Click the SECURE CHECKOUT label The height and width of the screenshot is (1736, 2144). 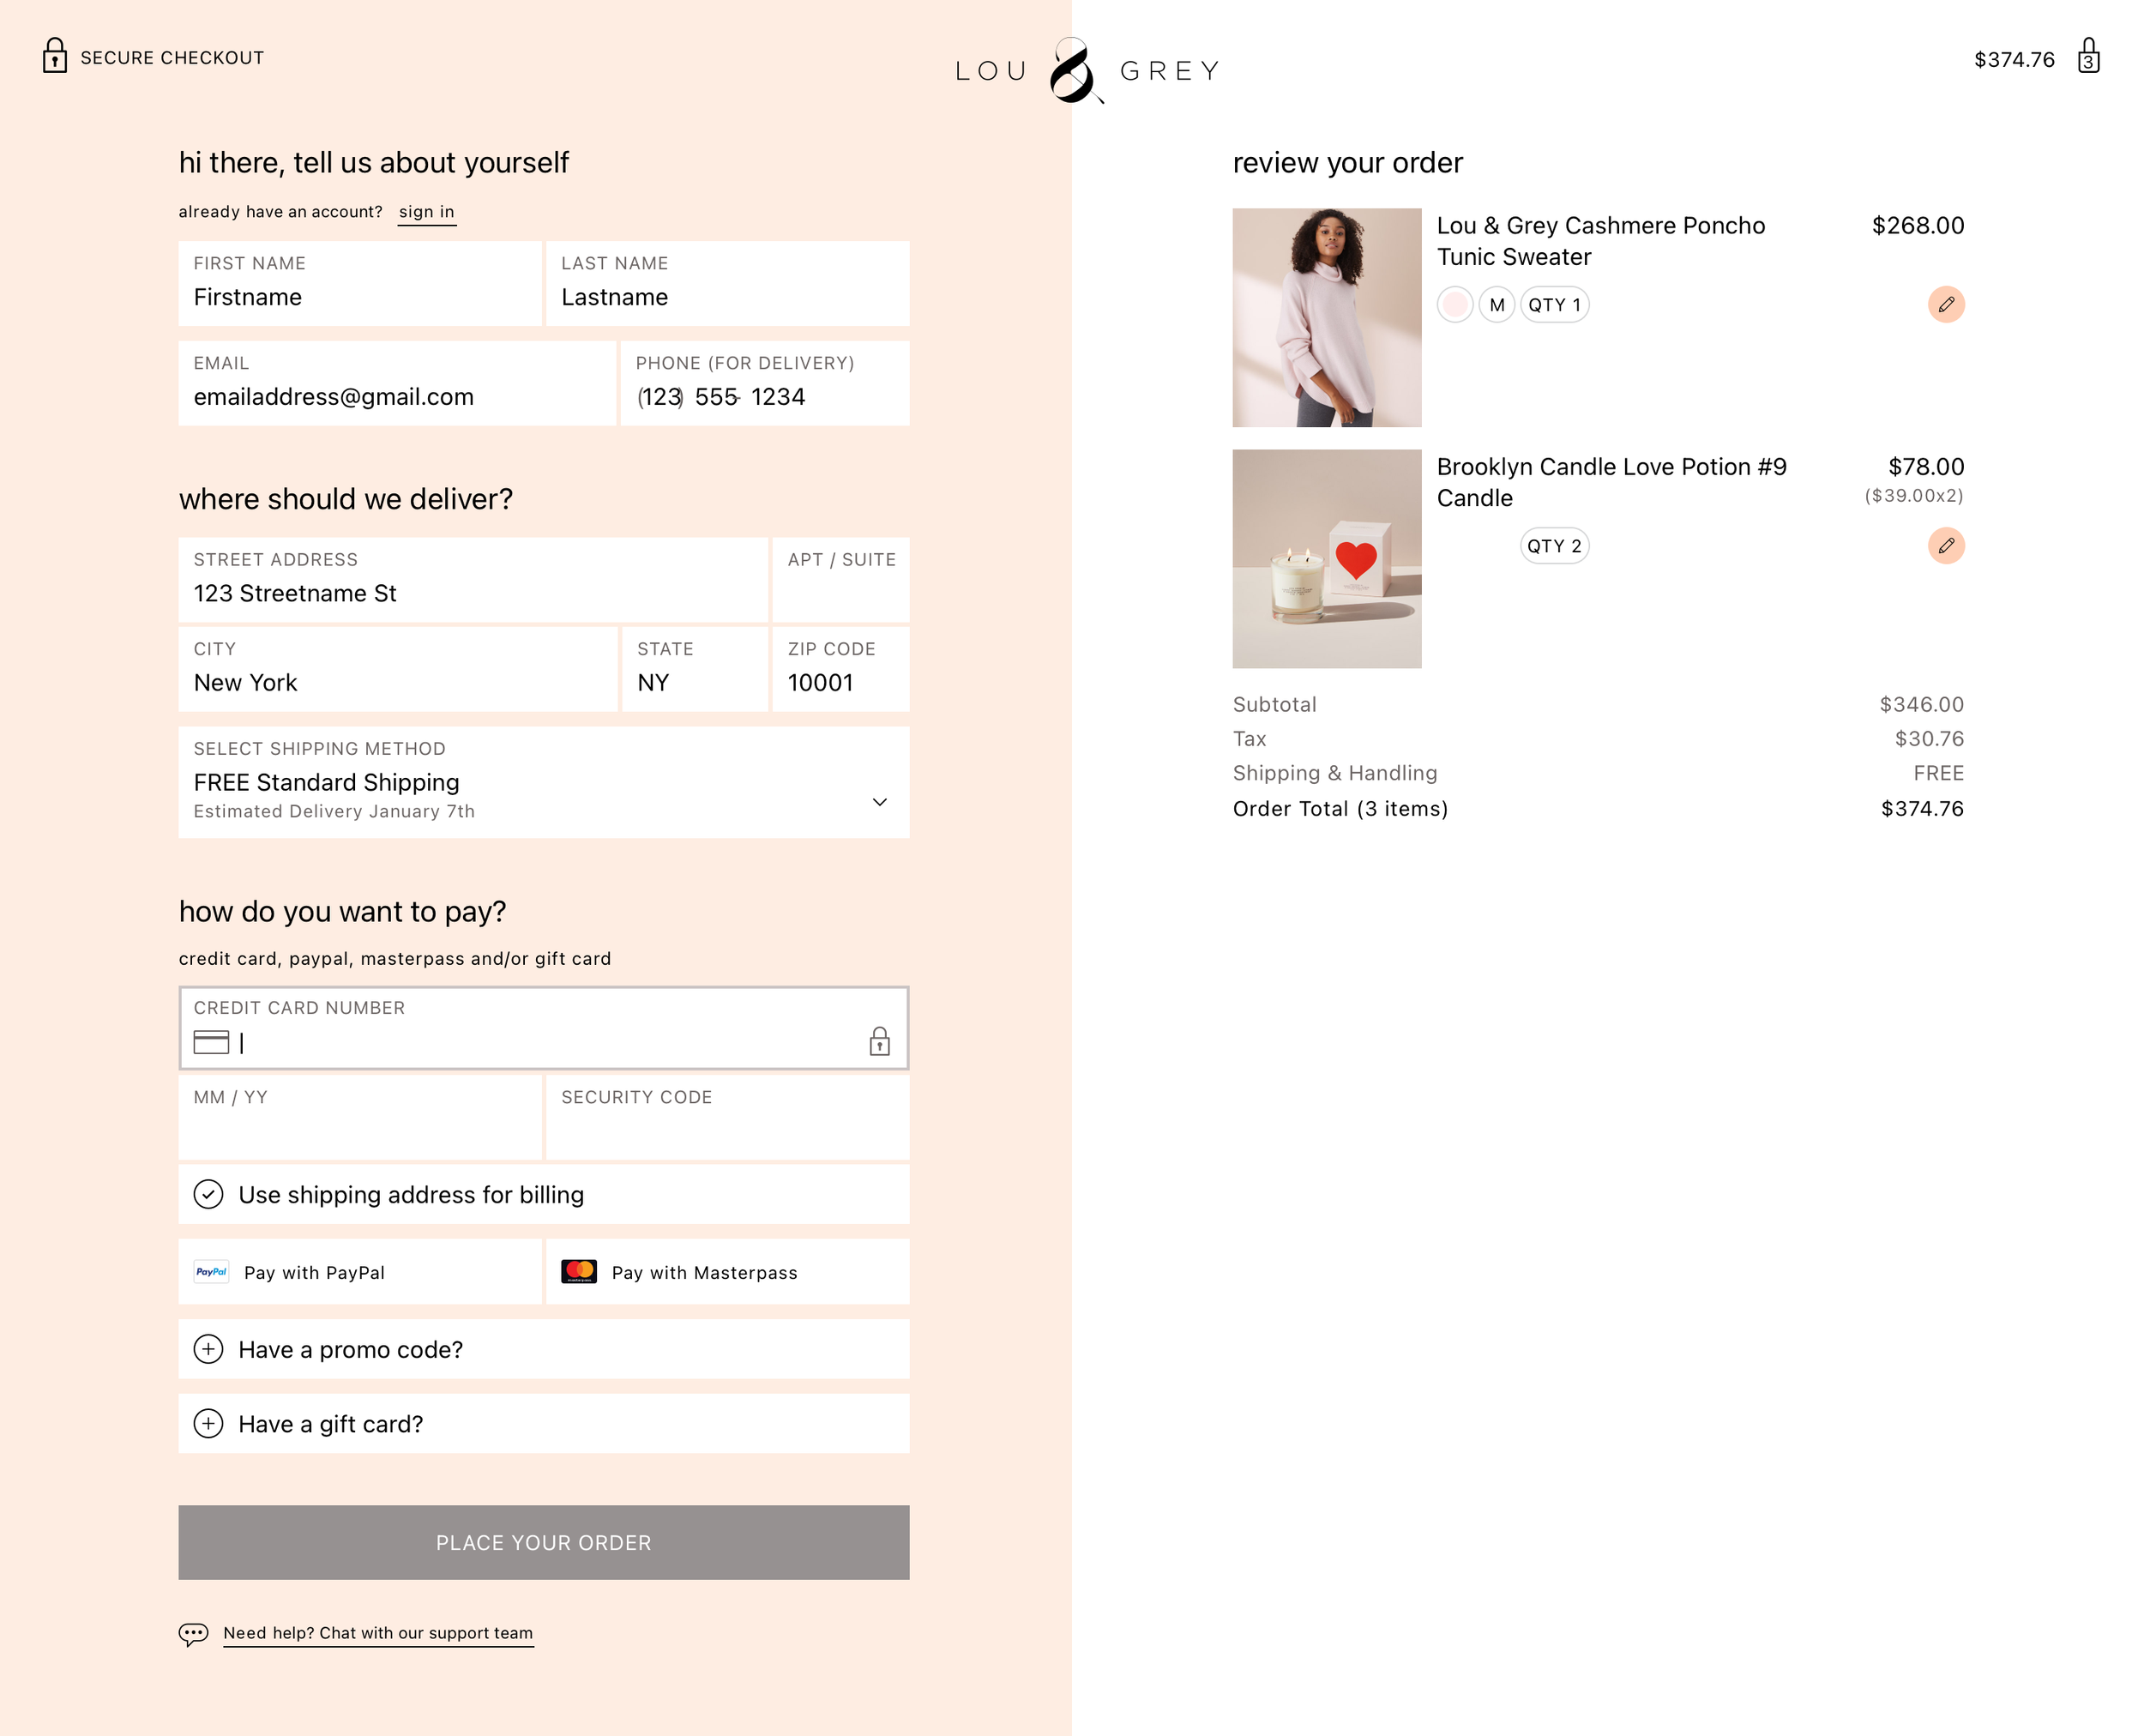[172, 58]
